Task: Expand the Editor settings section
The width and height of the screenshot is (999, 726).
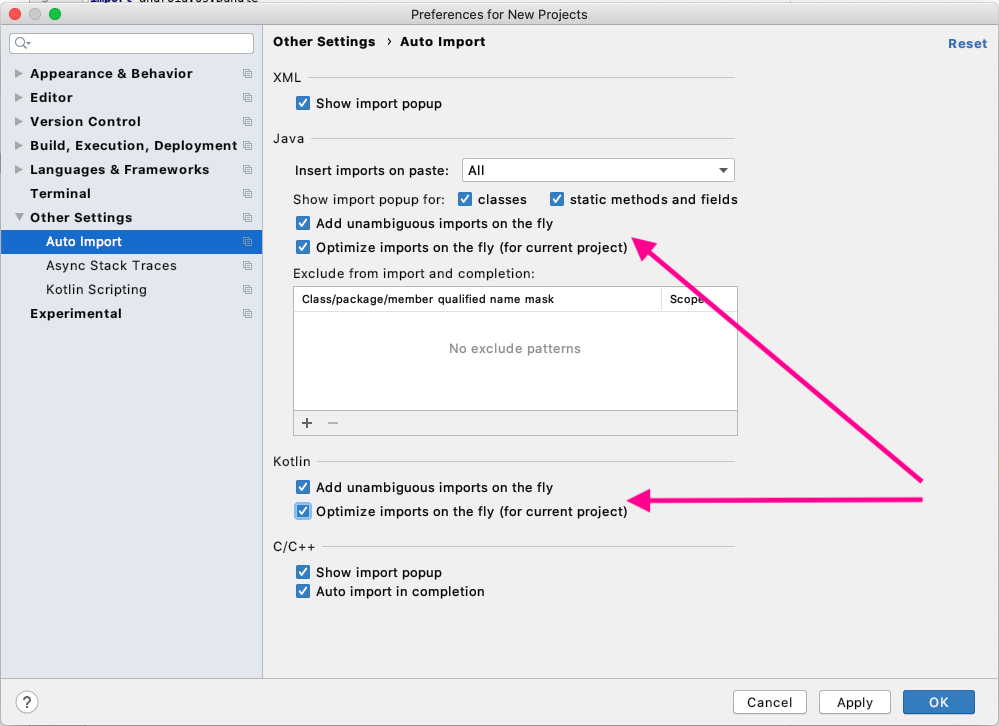Action: click(19, 98)
